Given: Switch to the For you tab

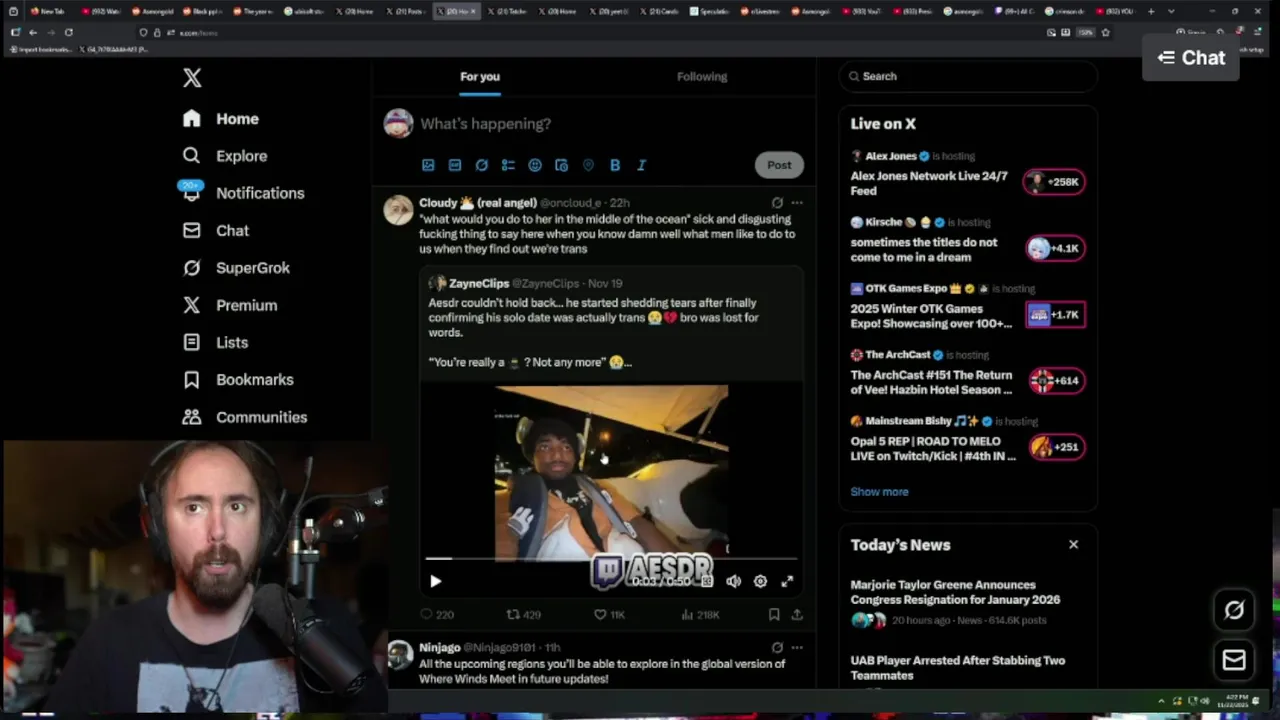Looking at the screenshot, I should coord(480,77).
